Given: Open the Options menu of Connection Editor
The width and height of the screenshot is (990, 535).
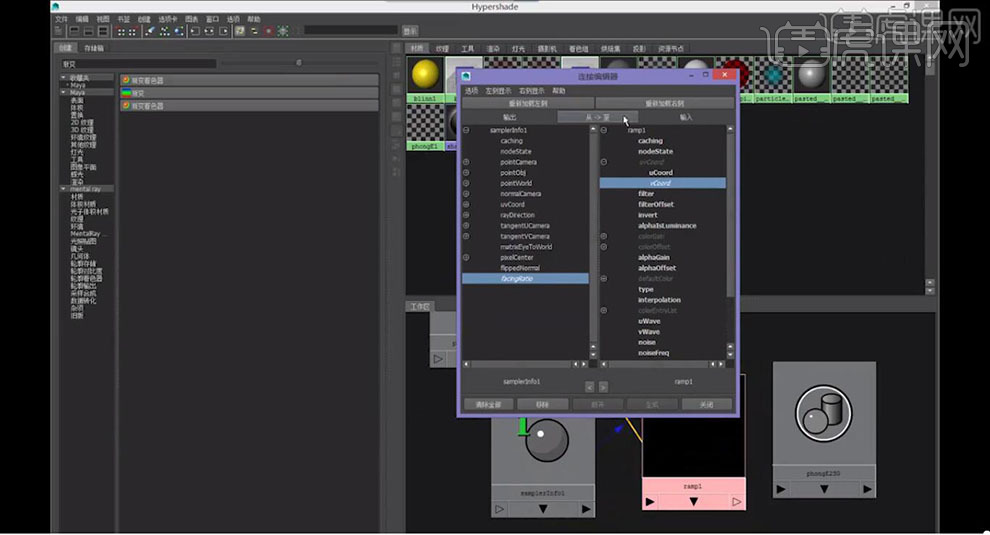Looking at the screenshot, I should (472, 91).
